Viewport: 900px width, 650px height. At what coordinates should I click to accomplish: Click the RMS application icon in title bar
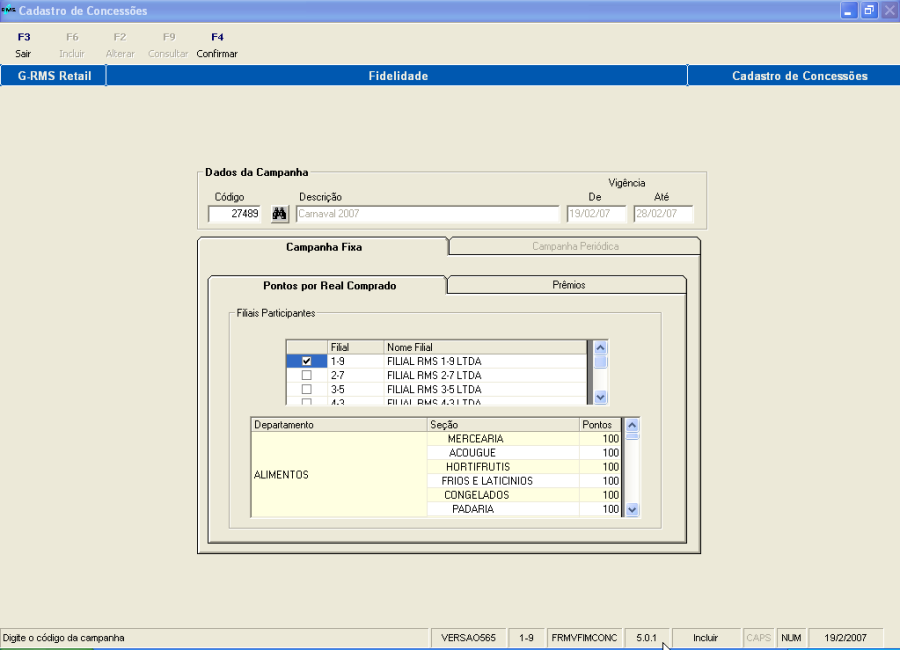(9, 10)
